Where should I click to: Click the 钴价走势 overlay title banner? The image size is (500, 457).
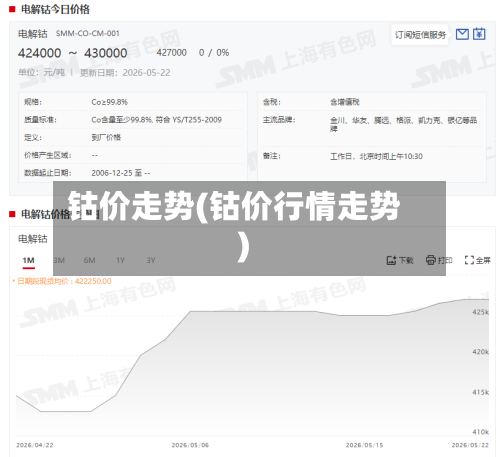(x=249, y=228)
